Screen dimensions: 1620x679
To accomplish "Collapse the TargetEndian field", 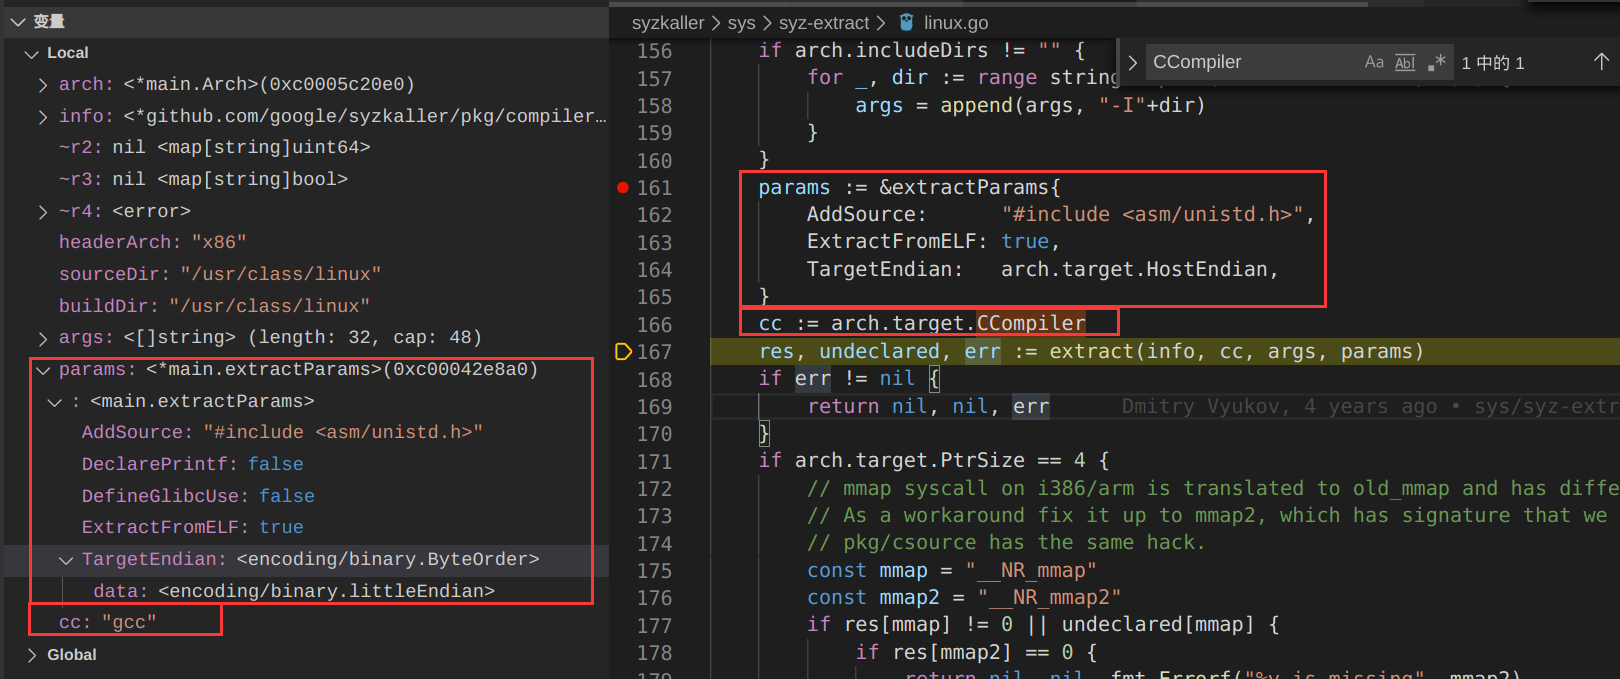I will 66,560.
